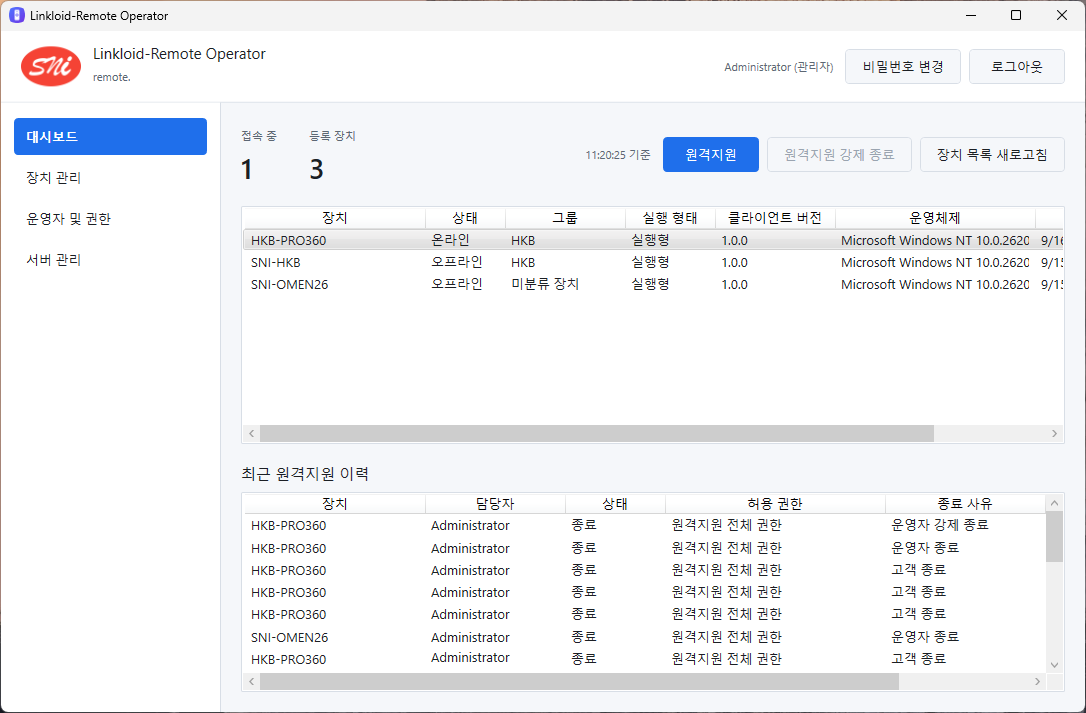Start remote support with the 원격지원 button
This screenshot has height=713, width=1086.
[x=711, y=155]
